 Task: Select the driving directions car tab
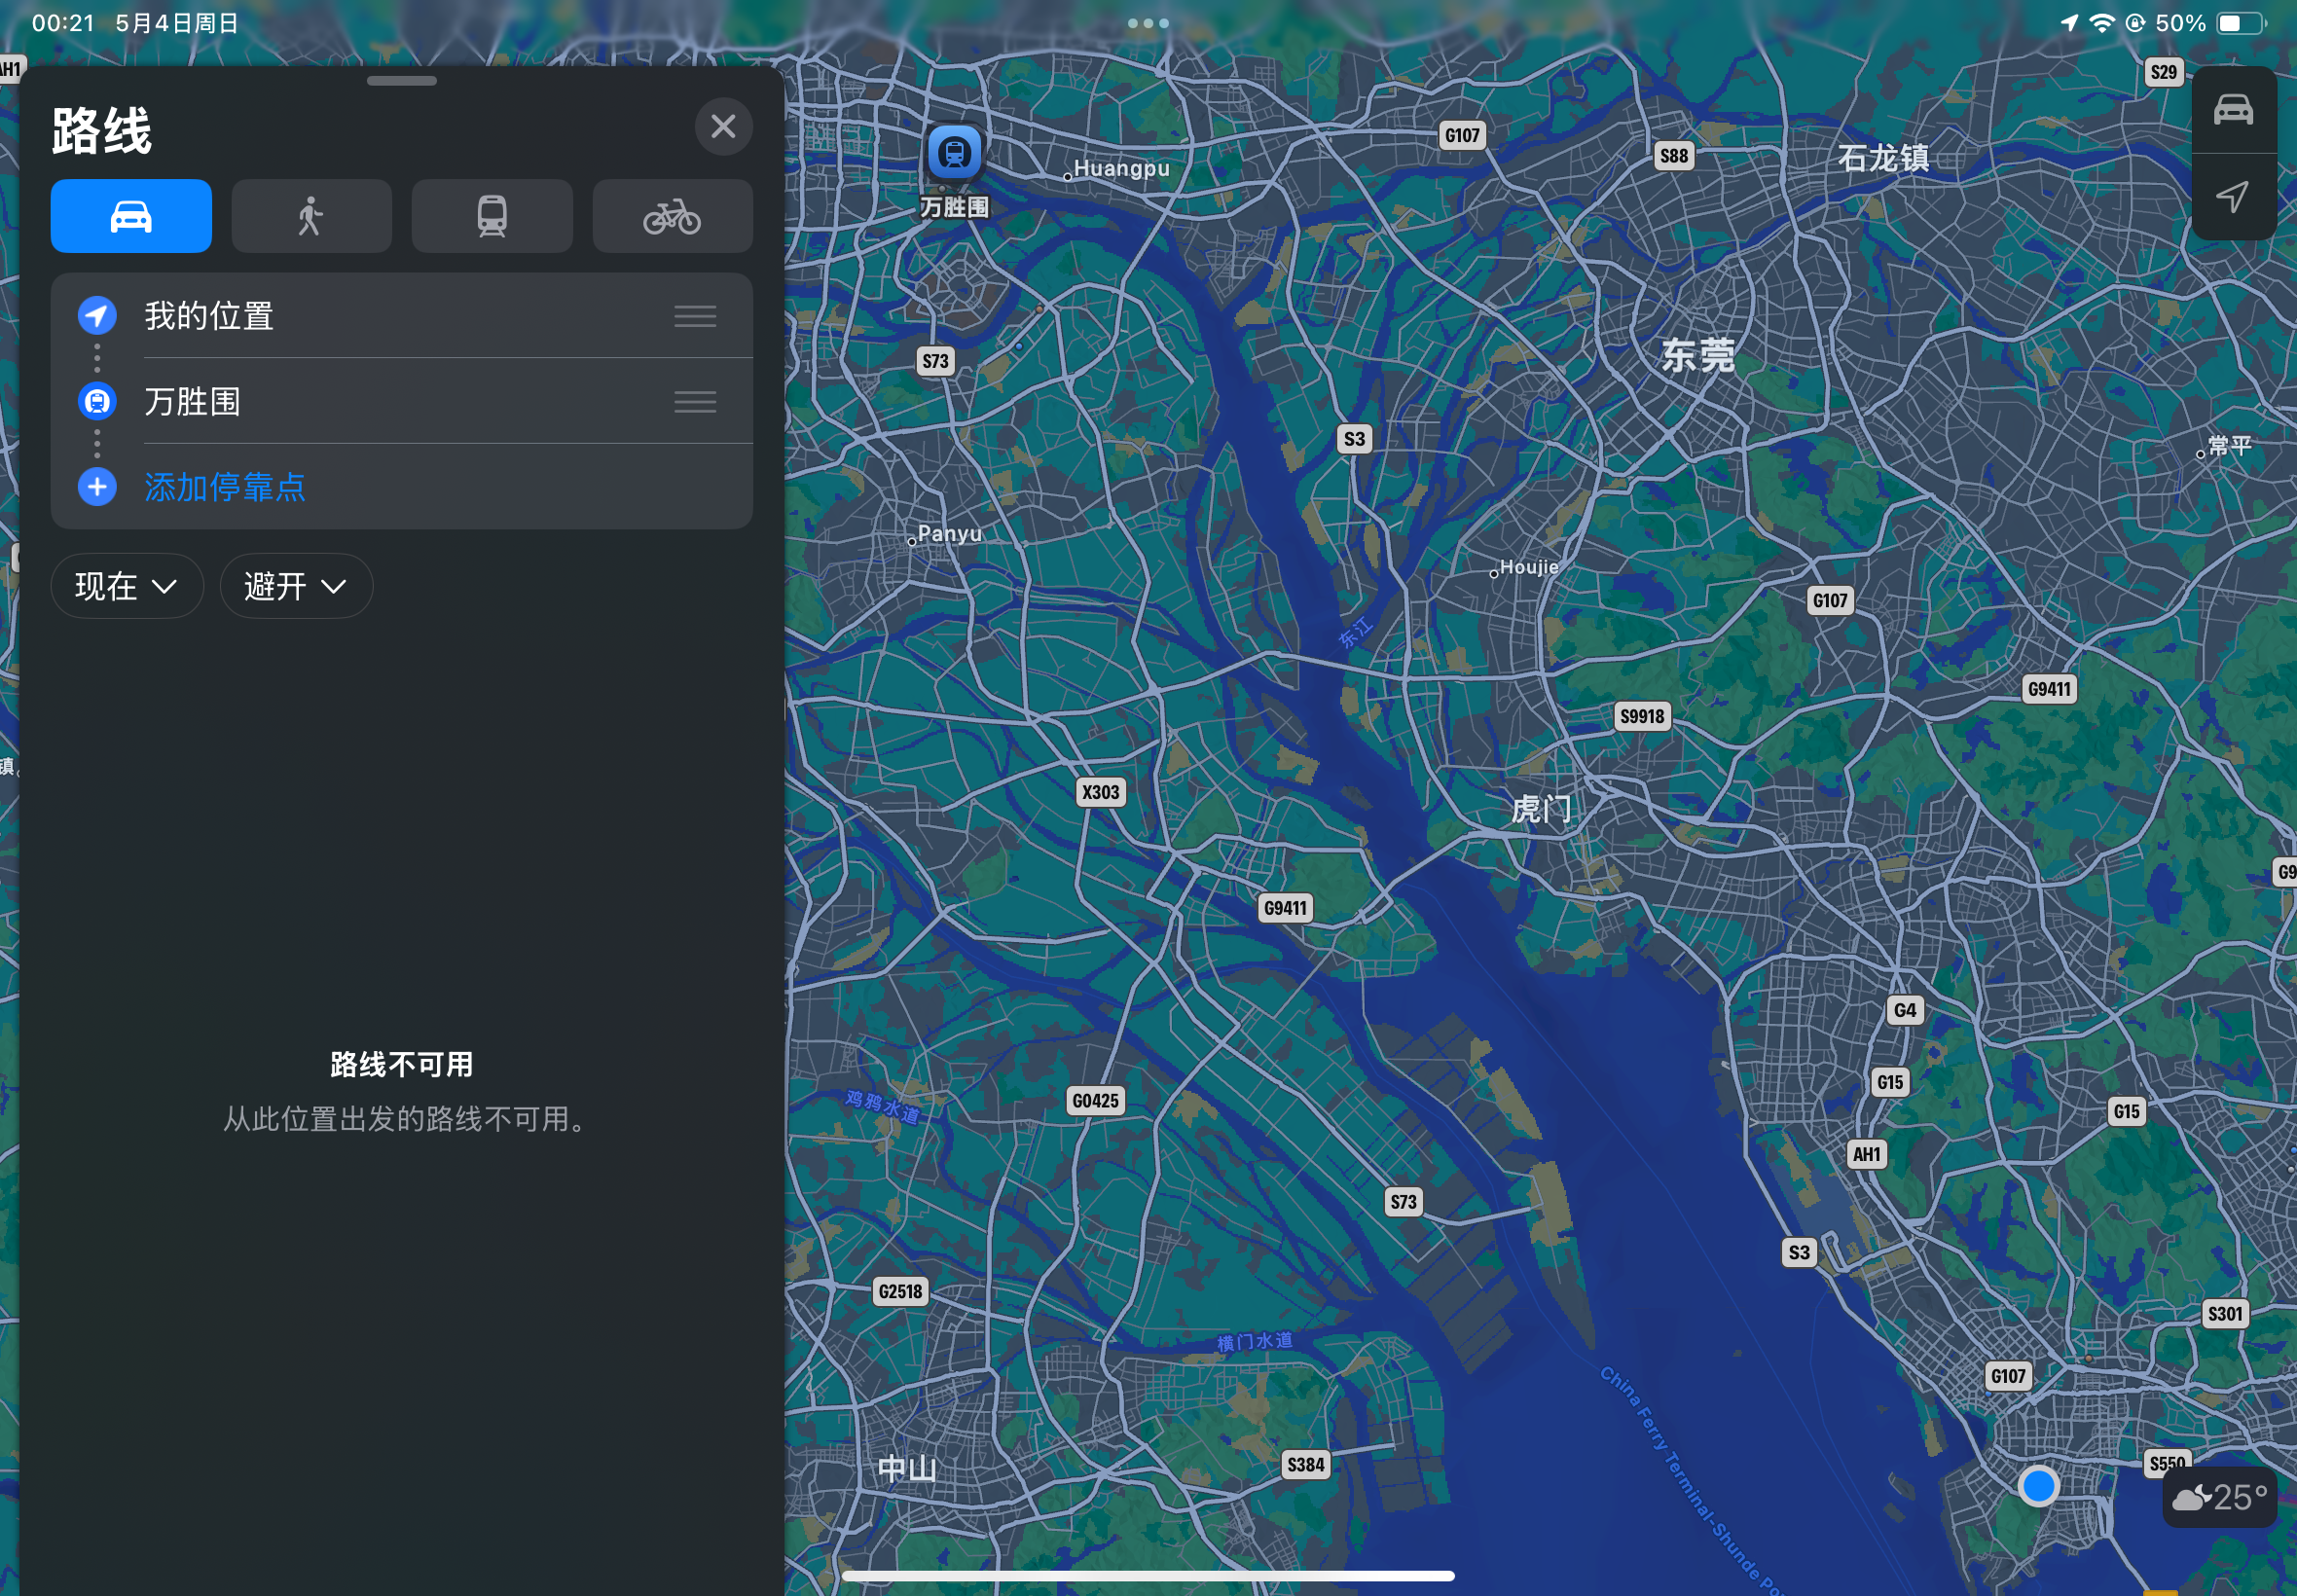point(131,216)
